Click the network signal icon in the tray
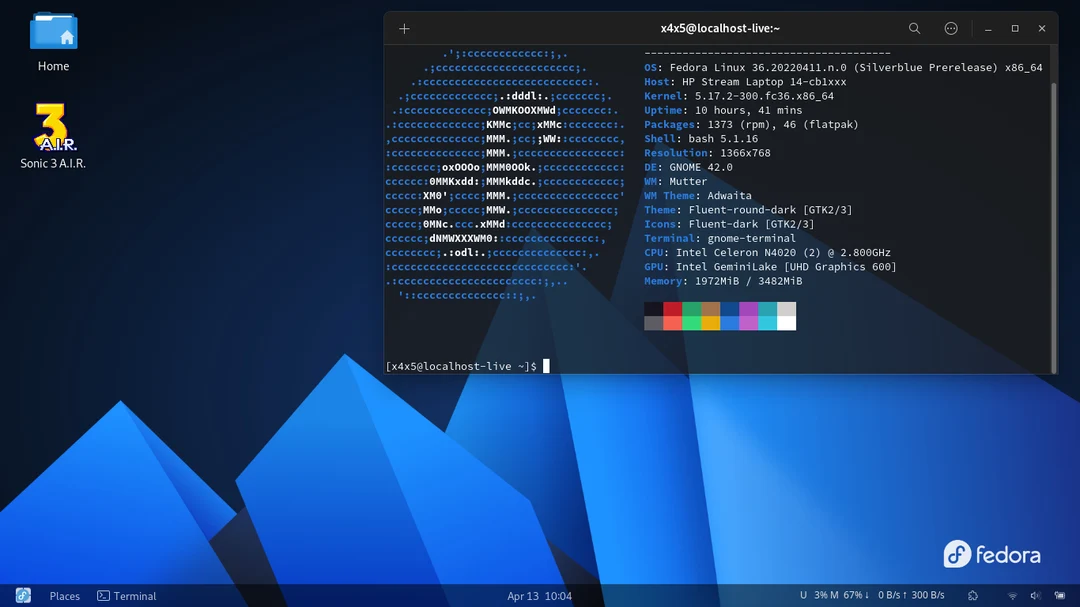The image size is (1080, 607). click(1012, 595)
